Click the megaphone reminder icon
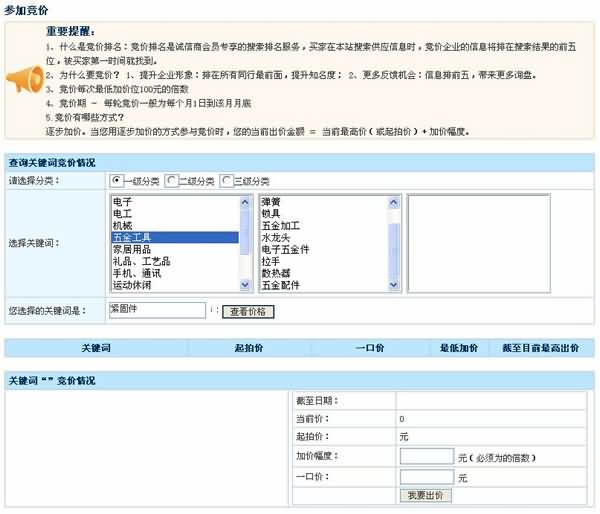Image resolution: width=600 pixels, height=514 pixels. pos(25,81)
